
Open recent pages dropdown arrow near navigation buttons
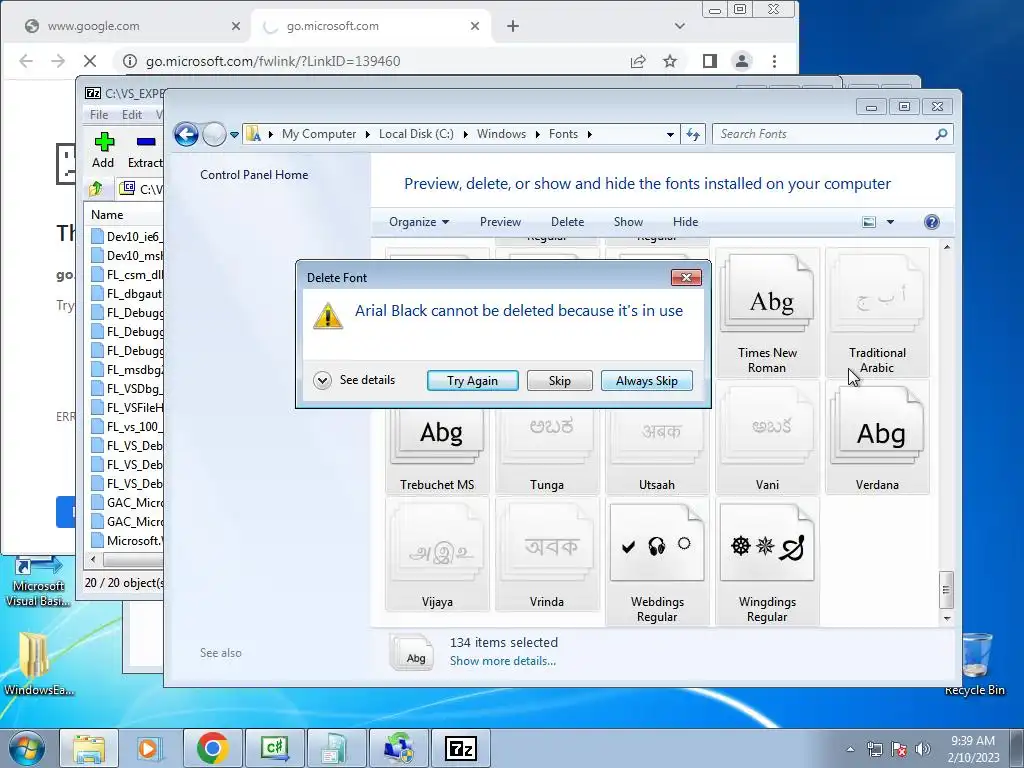[234, 135]
